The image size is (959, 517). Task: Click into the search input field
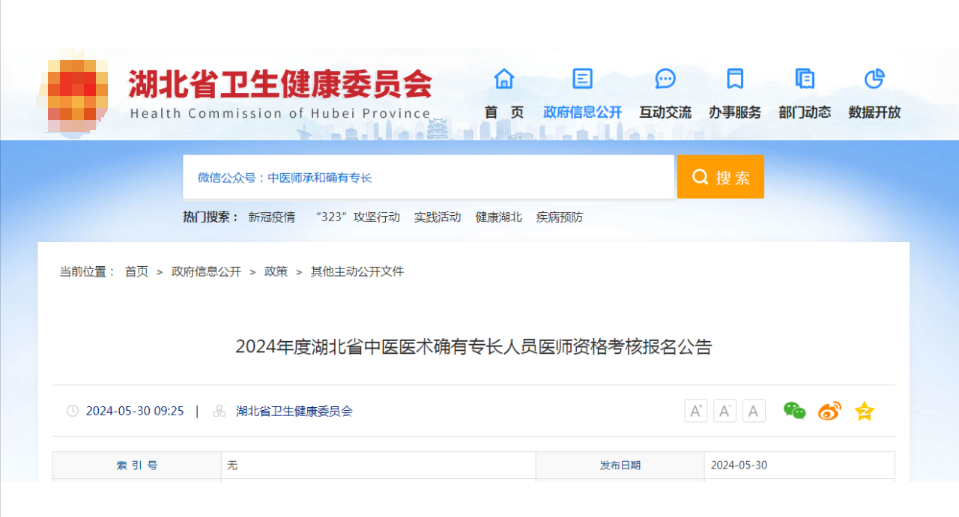point(428,177)
